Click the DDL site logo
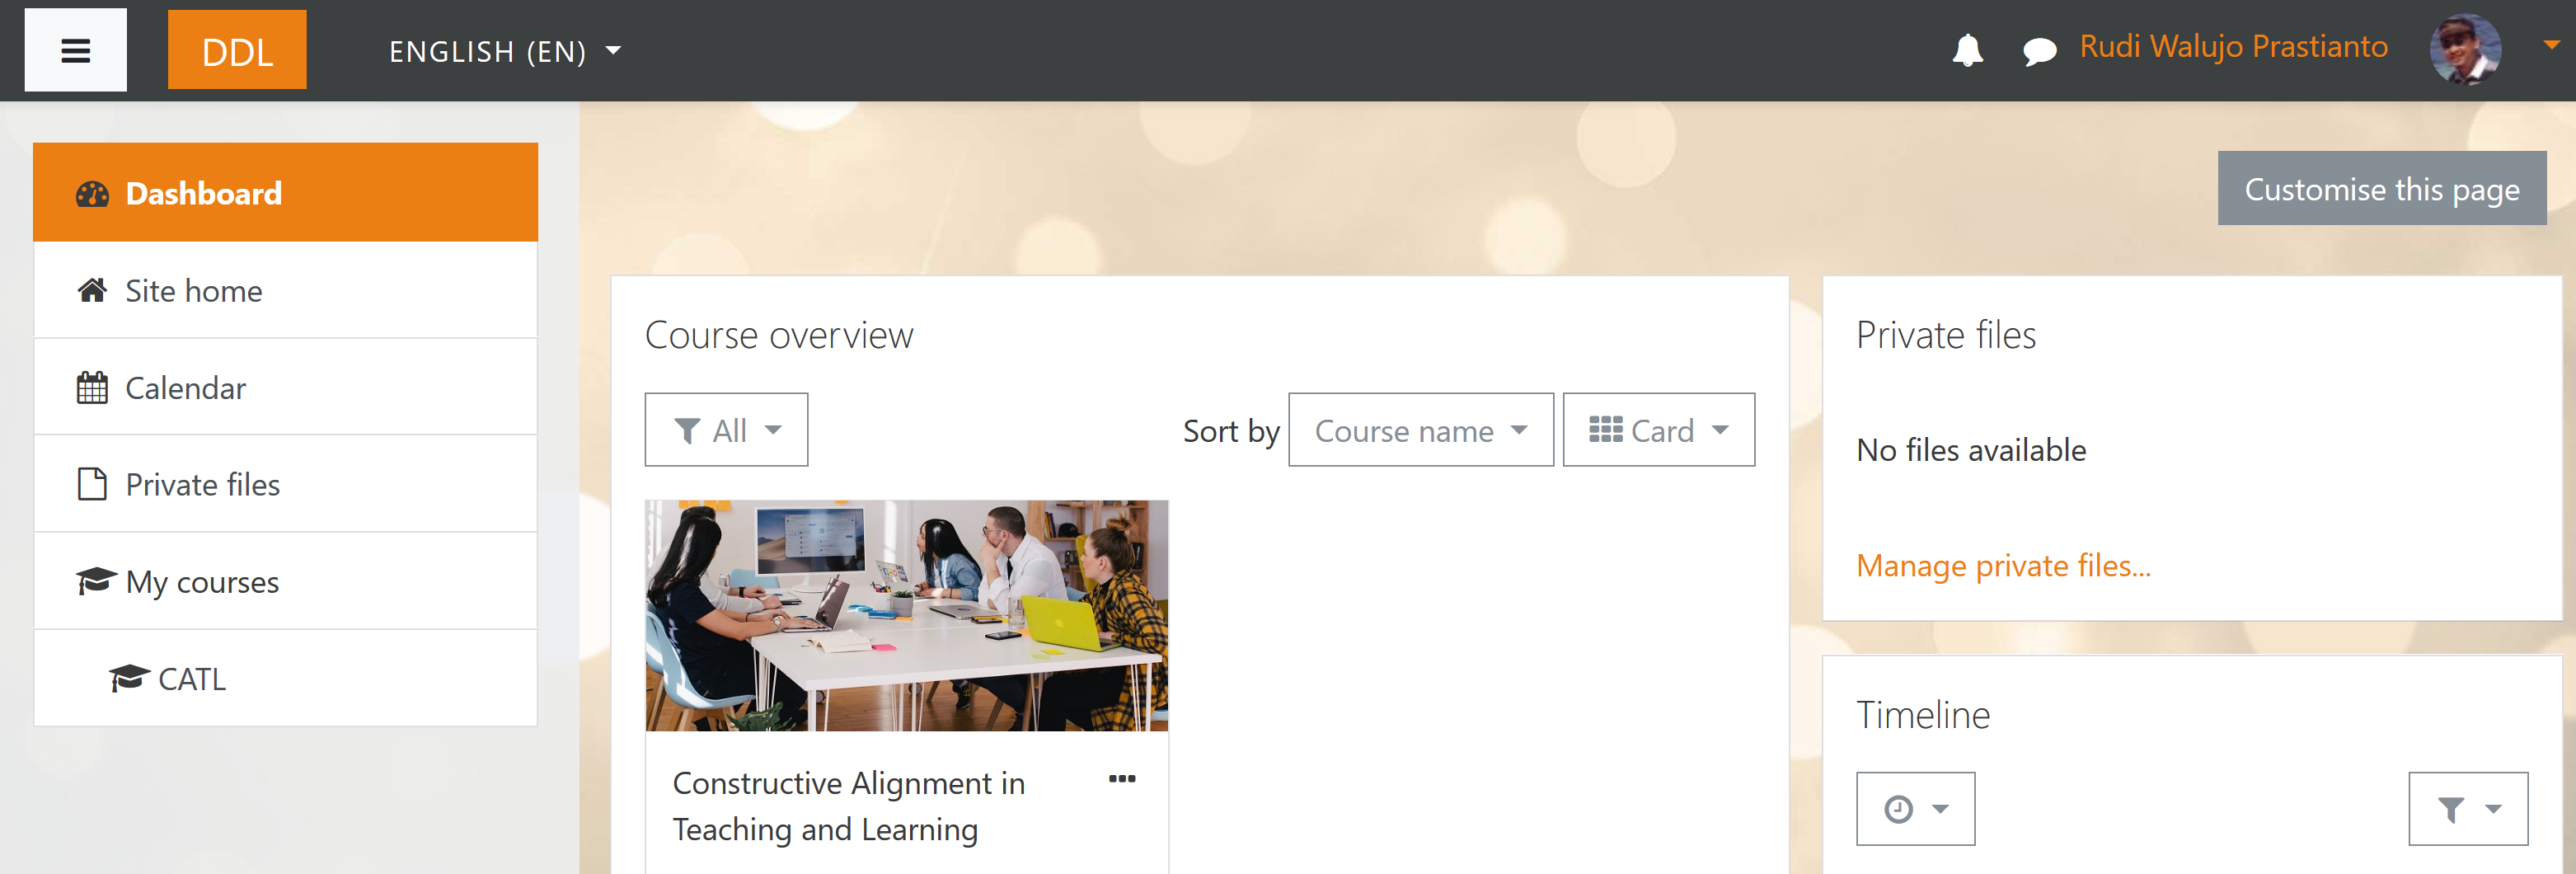Screen dimensions: 2576x874 point(237,50)
